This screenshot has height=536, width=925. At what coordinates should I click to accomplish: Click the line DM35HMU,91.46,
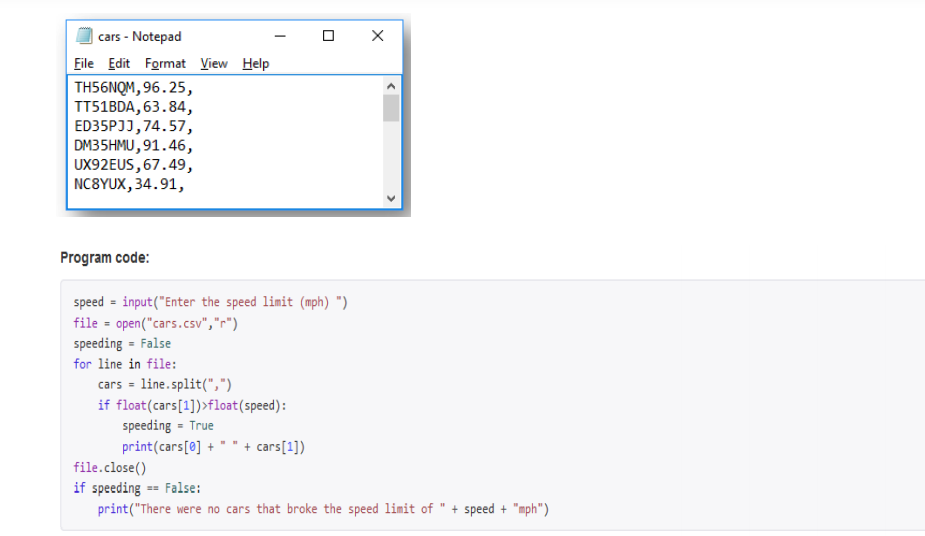(x=134, y=146)
